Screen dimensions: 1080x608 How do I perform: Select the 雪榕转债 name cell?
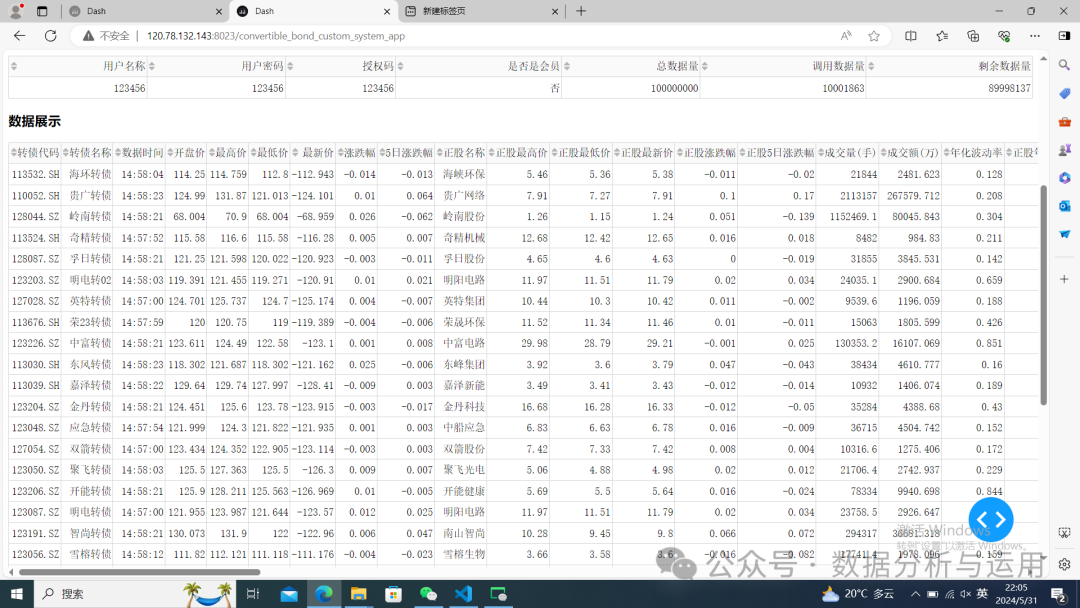pos(87,554)
